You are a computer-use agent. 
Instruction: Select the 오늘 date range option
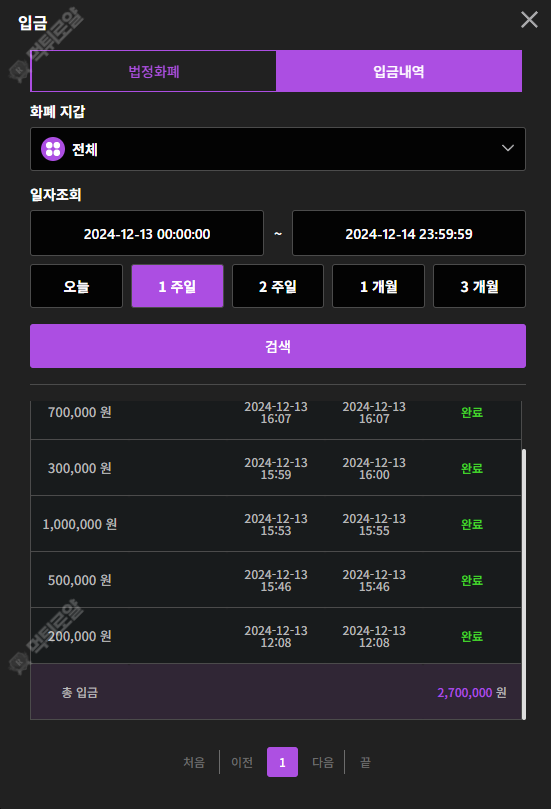pos(76,286)
